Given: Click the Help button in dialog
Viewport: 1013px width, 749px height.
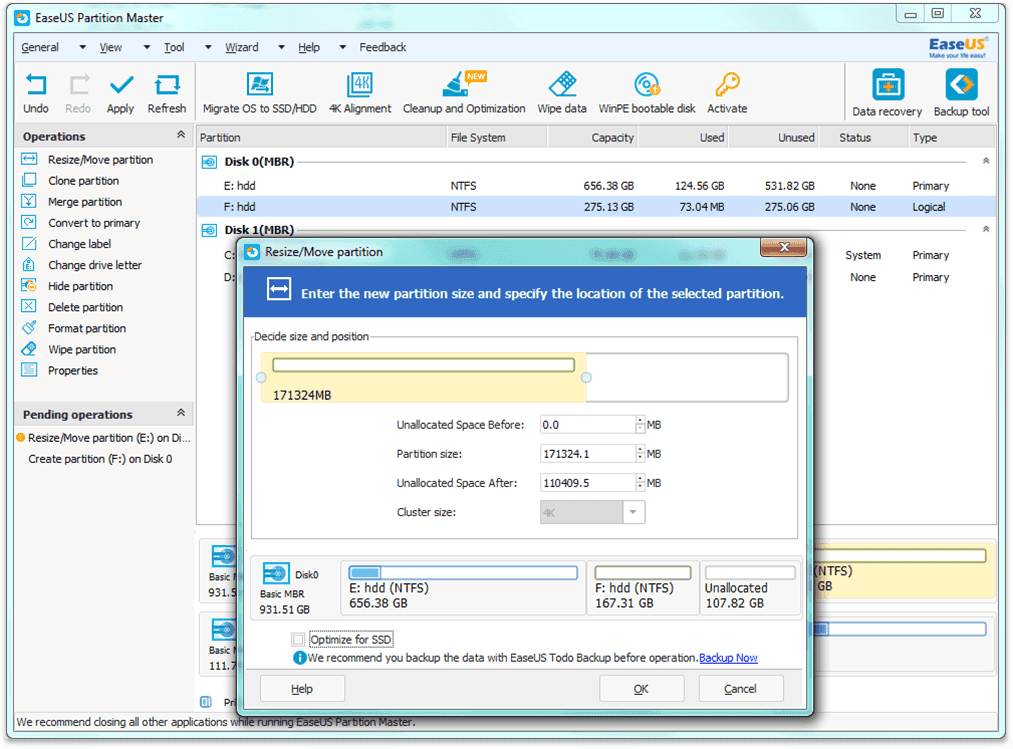Looking at the screenshot, I should (302, 689).
